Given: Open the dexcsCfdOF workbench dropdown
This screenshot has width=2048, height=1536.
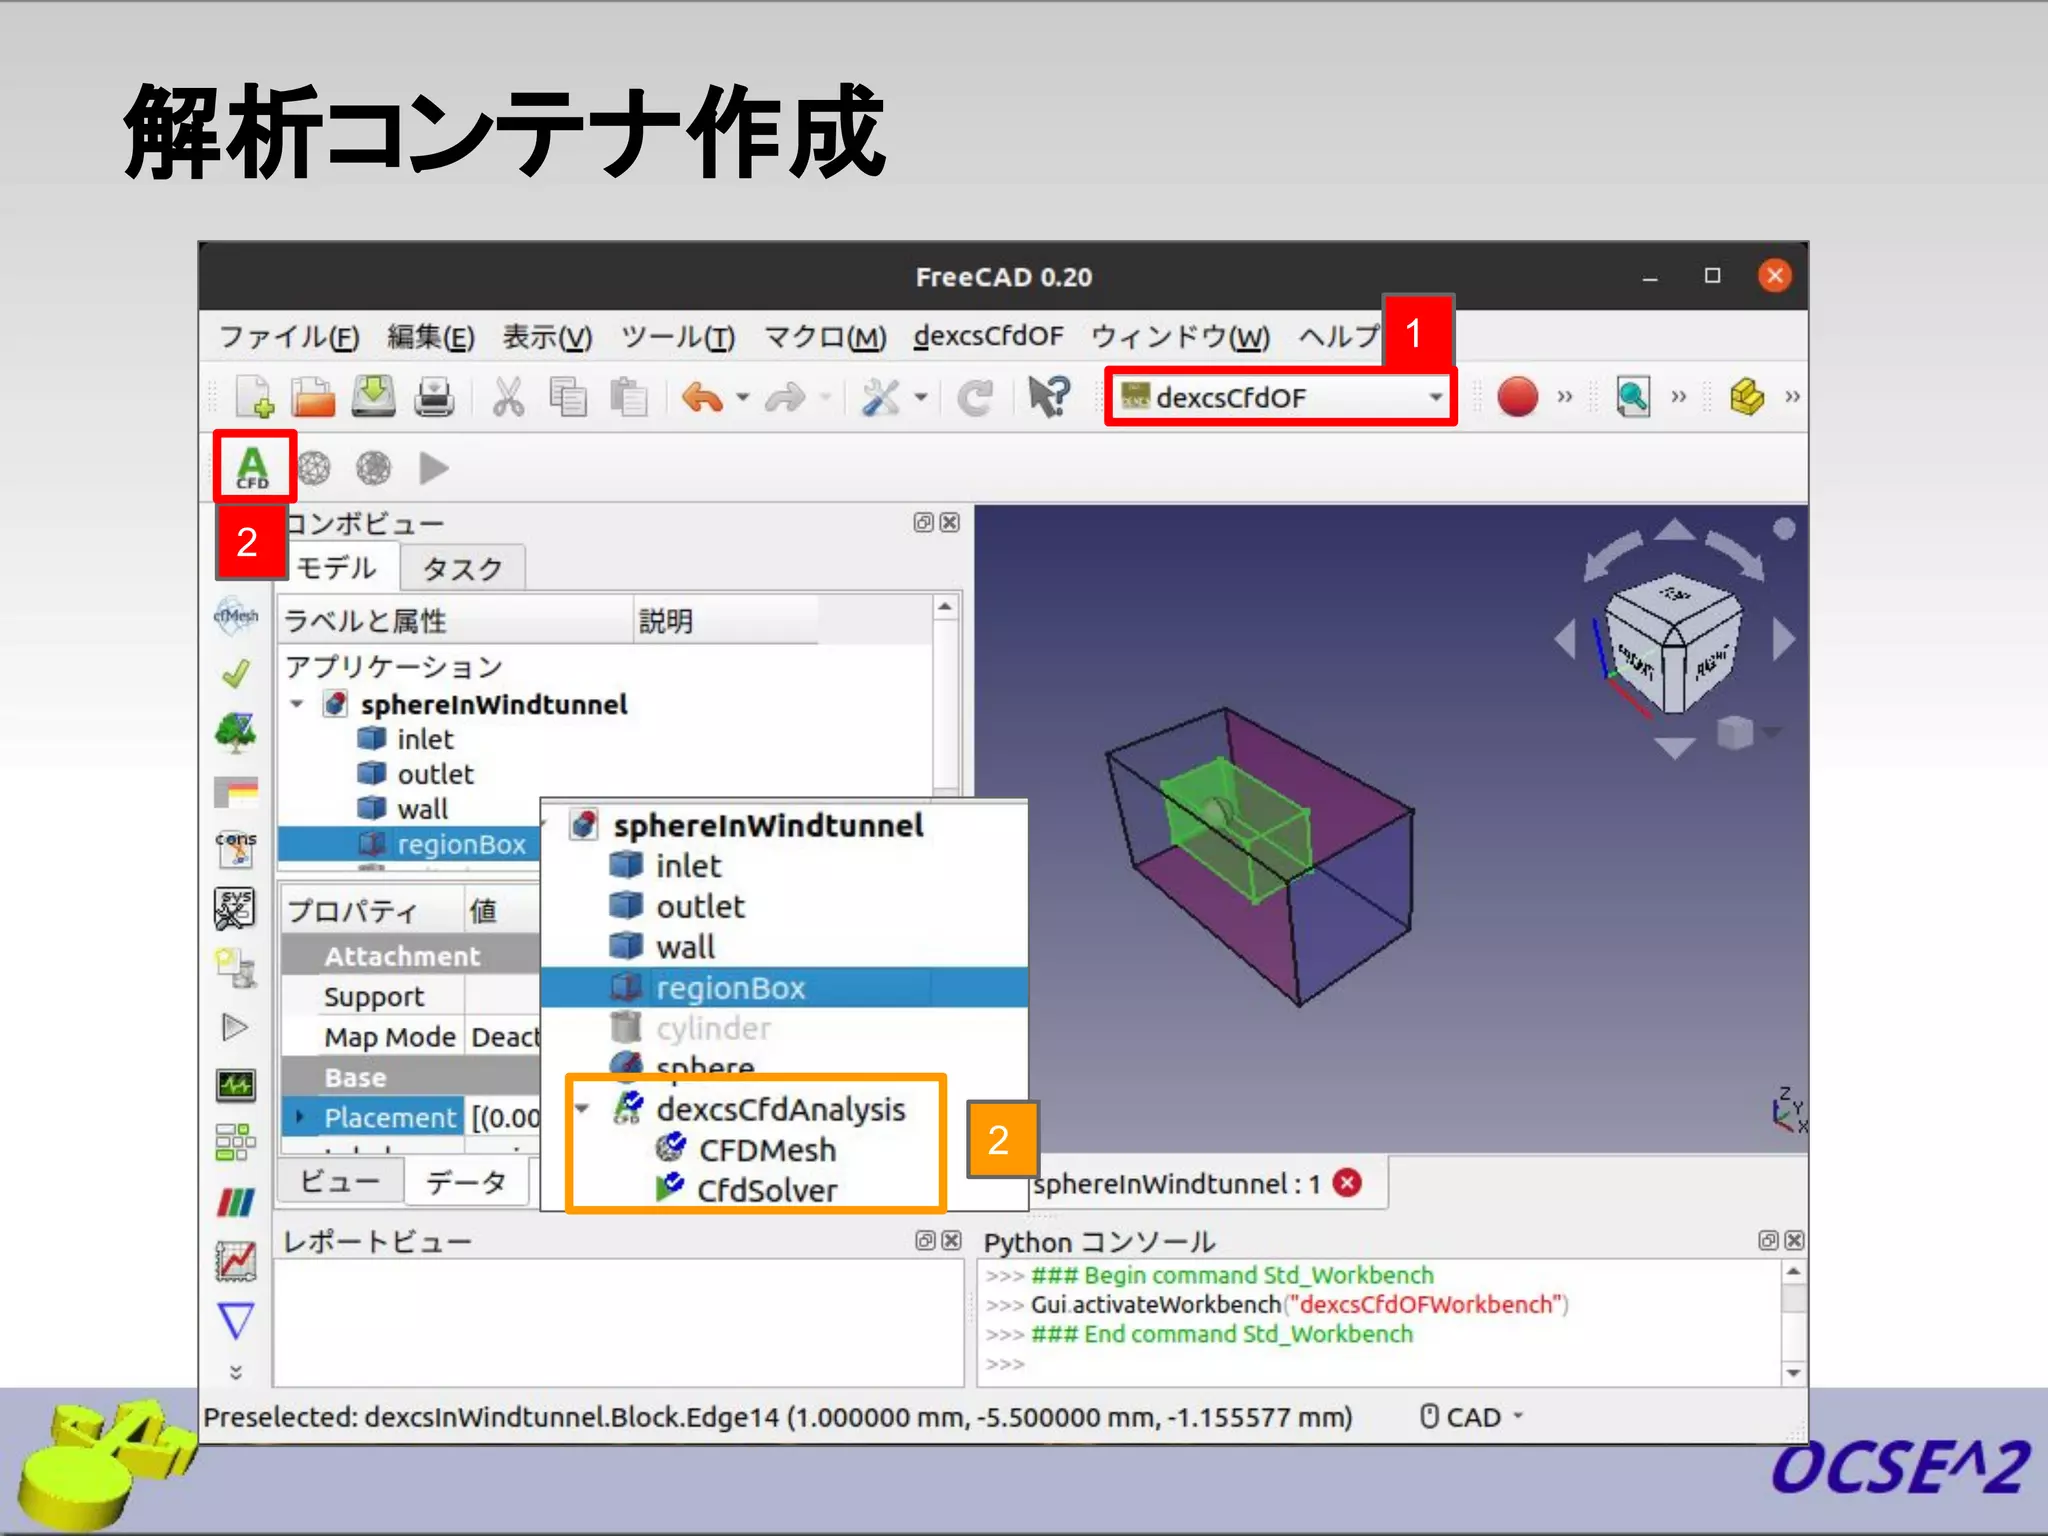Looking at the screenshot, I should pyautogui.click(x=1280, y=397).
